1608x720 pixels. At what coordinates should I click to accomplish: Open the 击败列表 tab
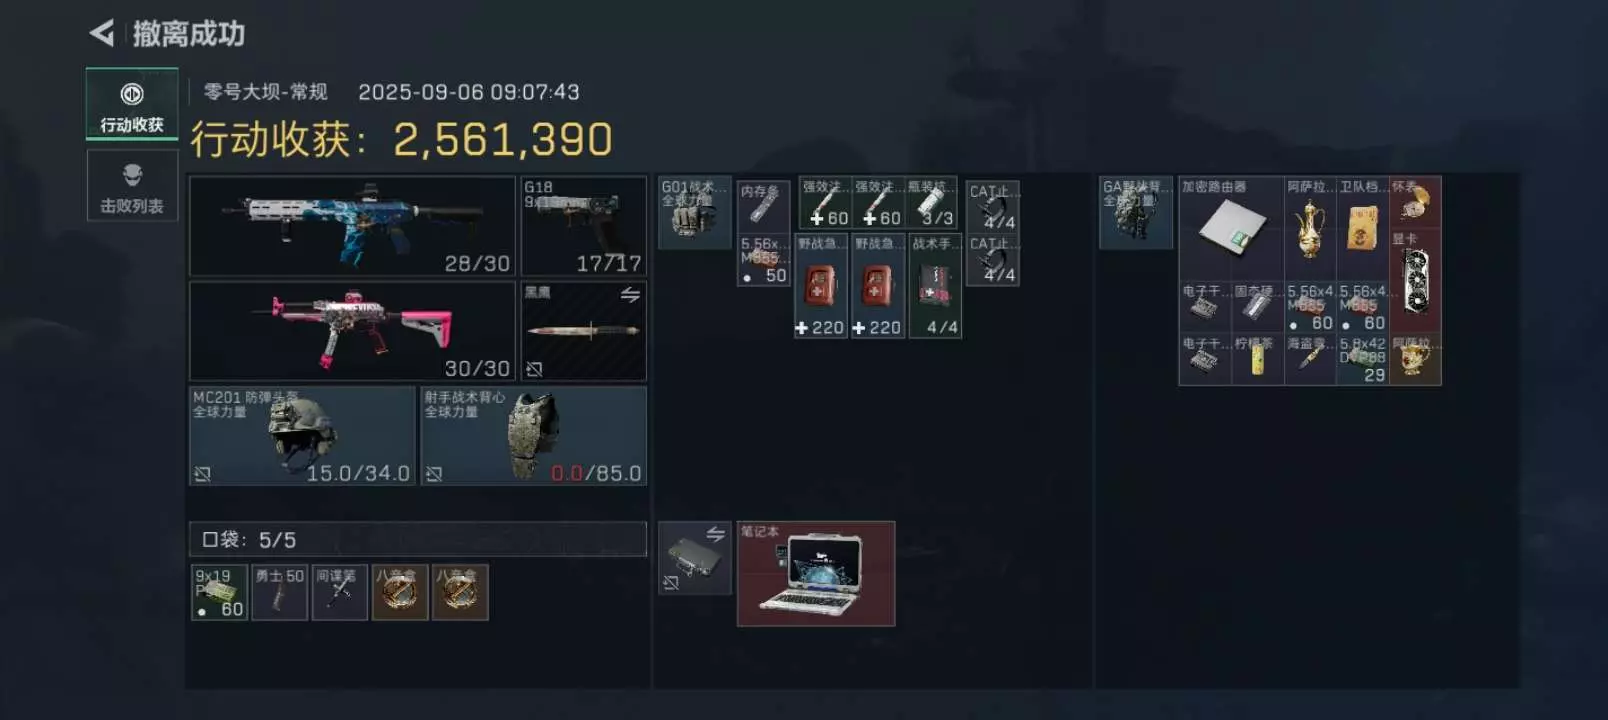pos(132,185)
